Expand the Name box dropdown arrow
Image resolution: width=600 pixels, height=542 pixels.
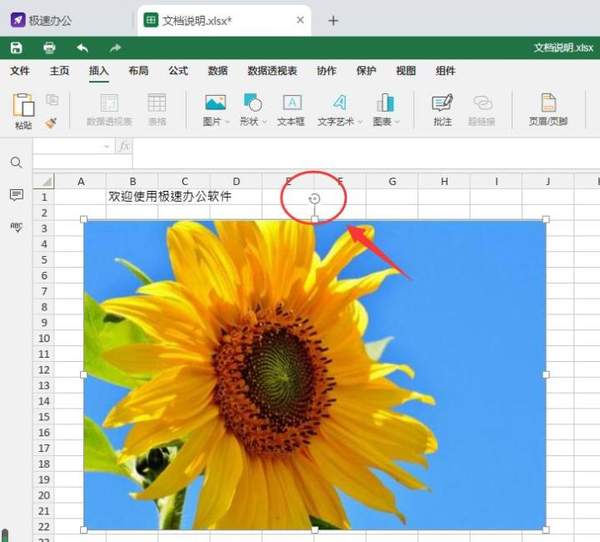coord(107,146)
